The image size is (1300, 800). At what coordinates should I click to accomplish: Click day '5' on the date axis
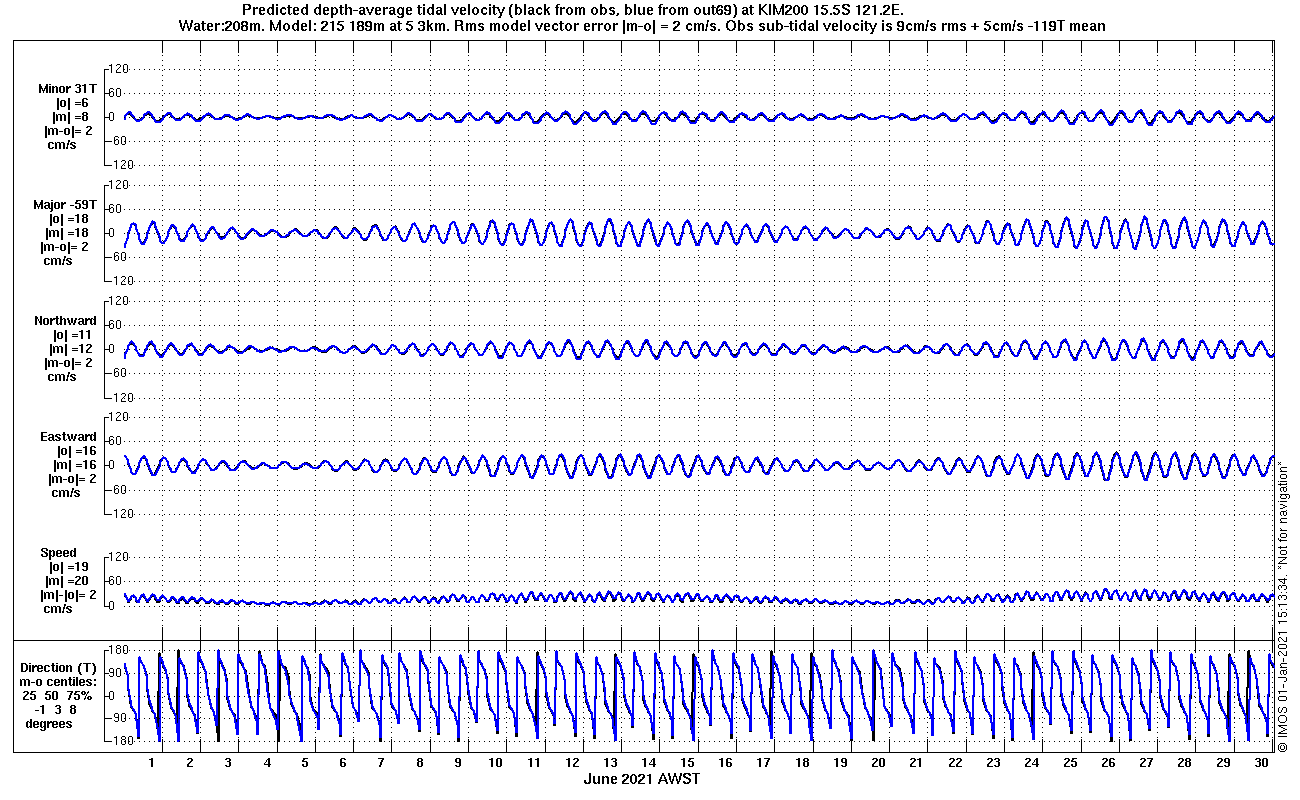click(x=304, y=763)
